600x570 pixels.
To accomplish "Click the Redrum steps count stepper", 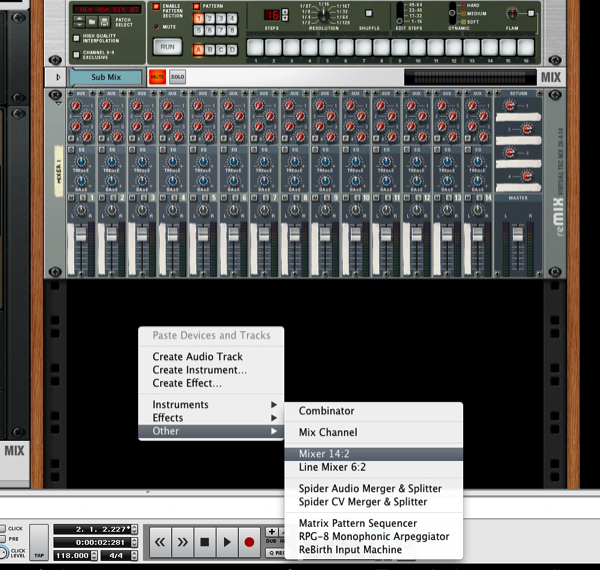I will click(x=285, y=15).
